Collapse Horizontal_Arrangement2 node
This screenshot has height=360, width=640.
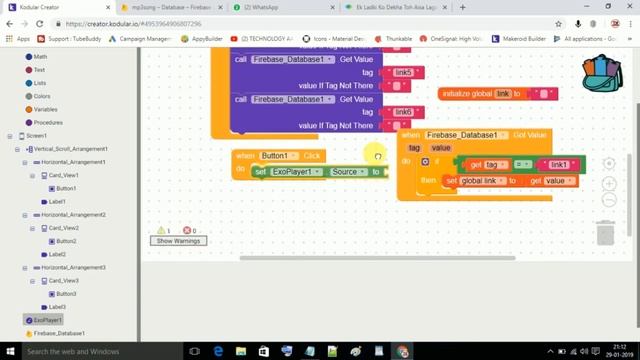click(x=25, y=215)
